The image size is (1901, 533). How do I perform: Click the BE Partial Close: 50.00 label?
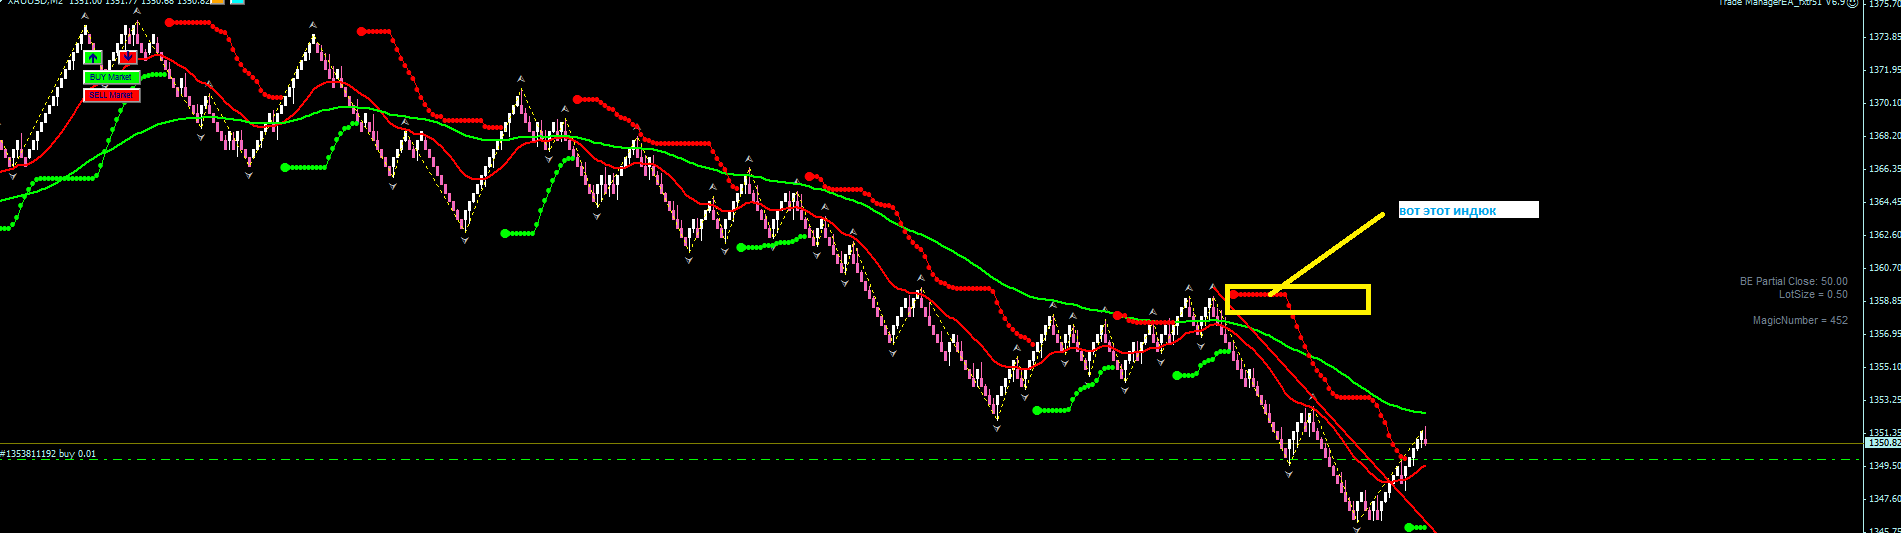tap(1794, 282)
